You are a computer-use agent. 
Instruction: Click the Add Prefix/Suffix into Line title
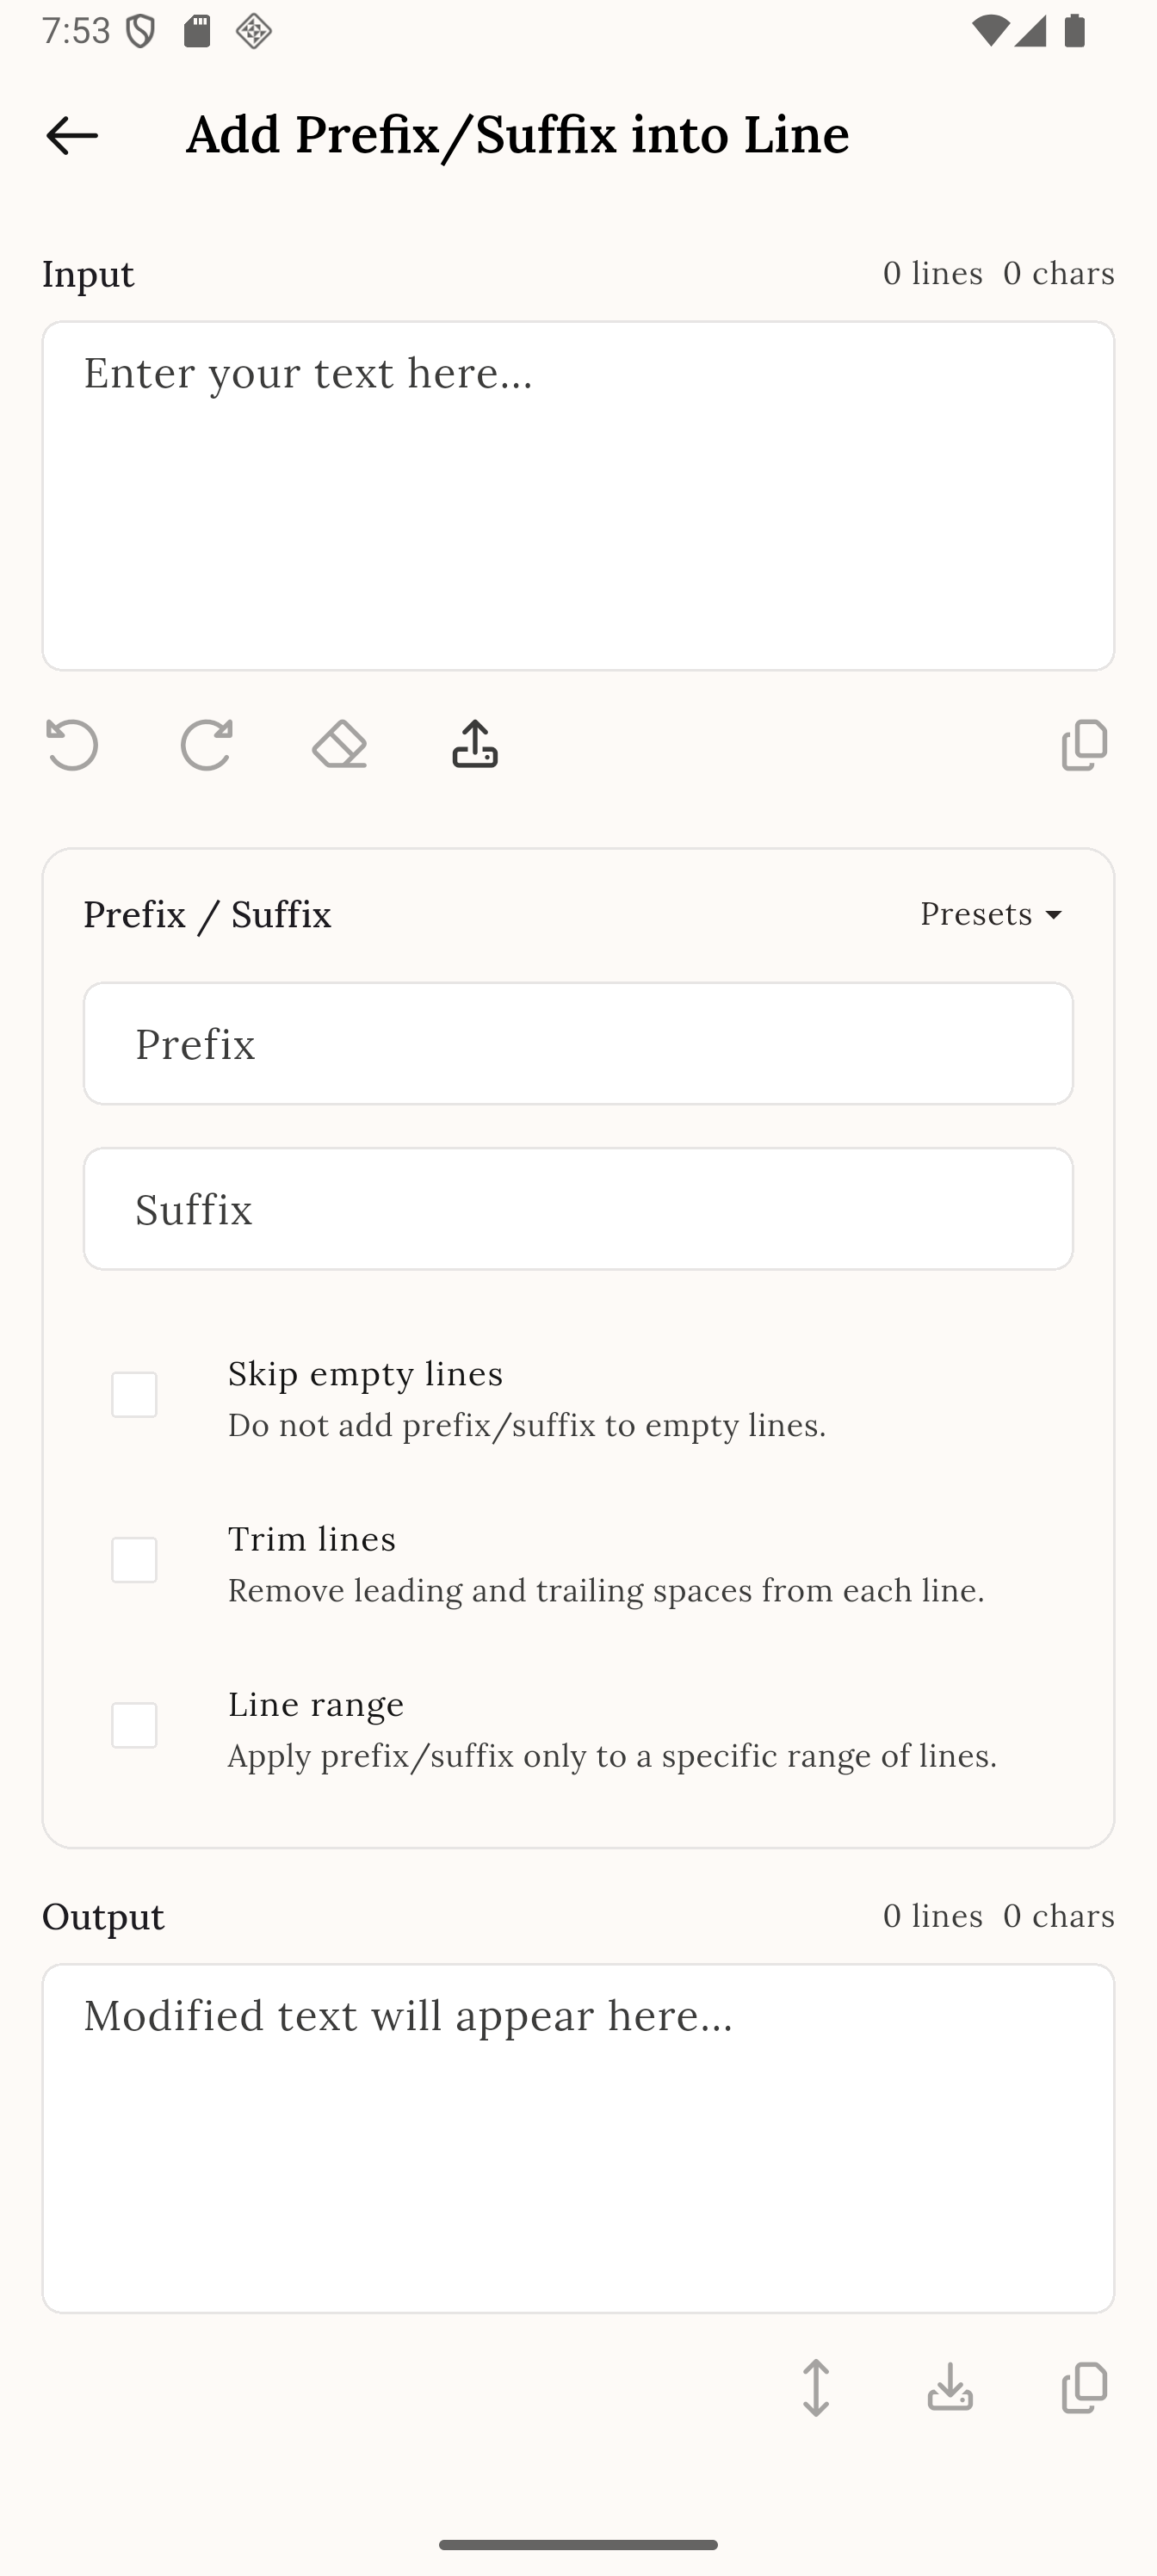point(518,134)
